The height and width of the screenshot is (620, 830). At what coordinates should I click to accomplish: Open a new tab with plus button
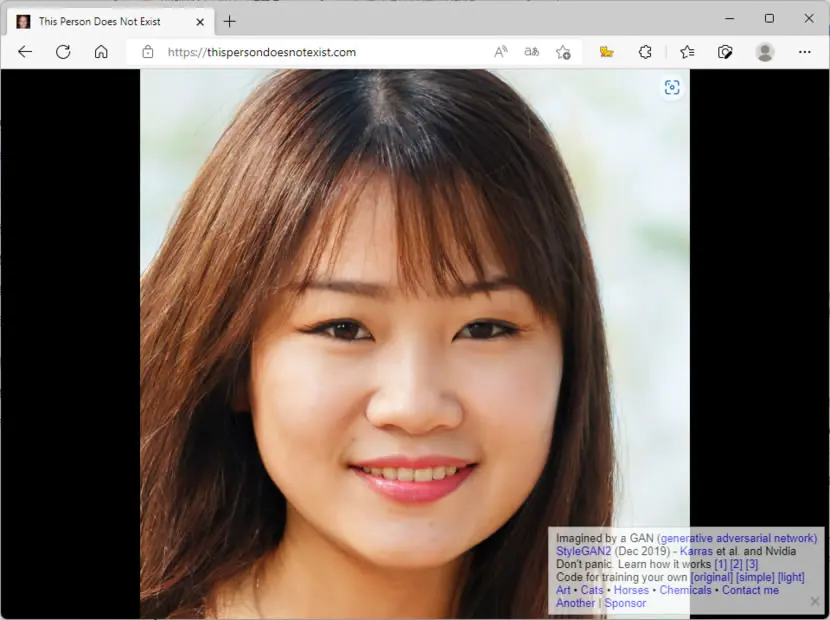230,22
